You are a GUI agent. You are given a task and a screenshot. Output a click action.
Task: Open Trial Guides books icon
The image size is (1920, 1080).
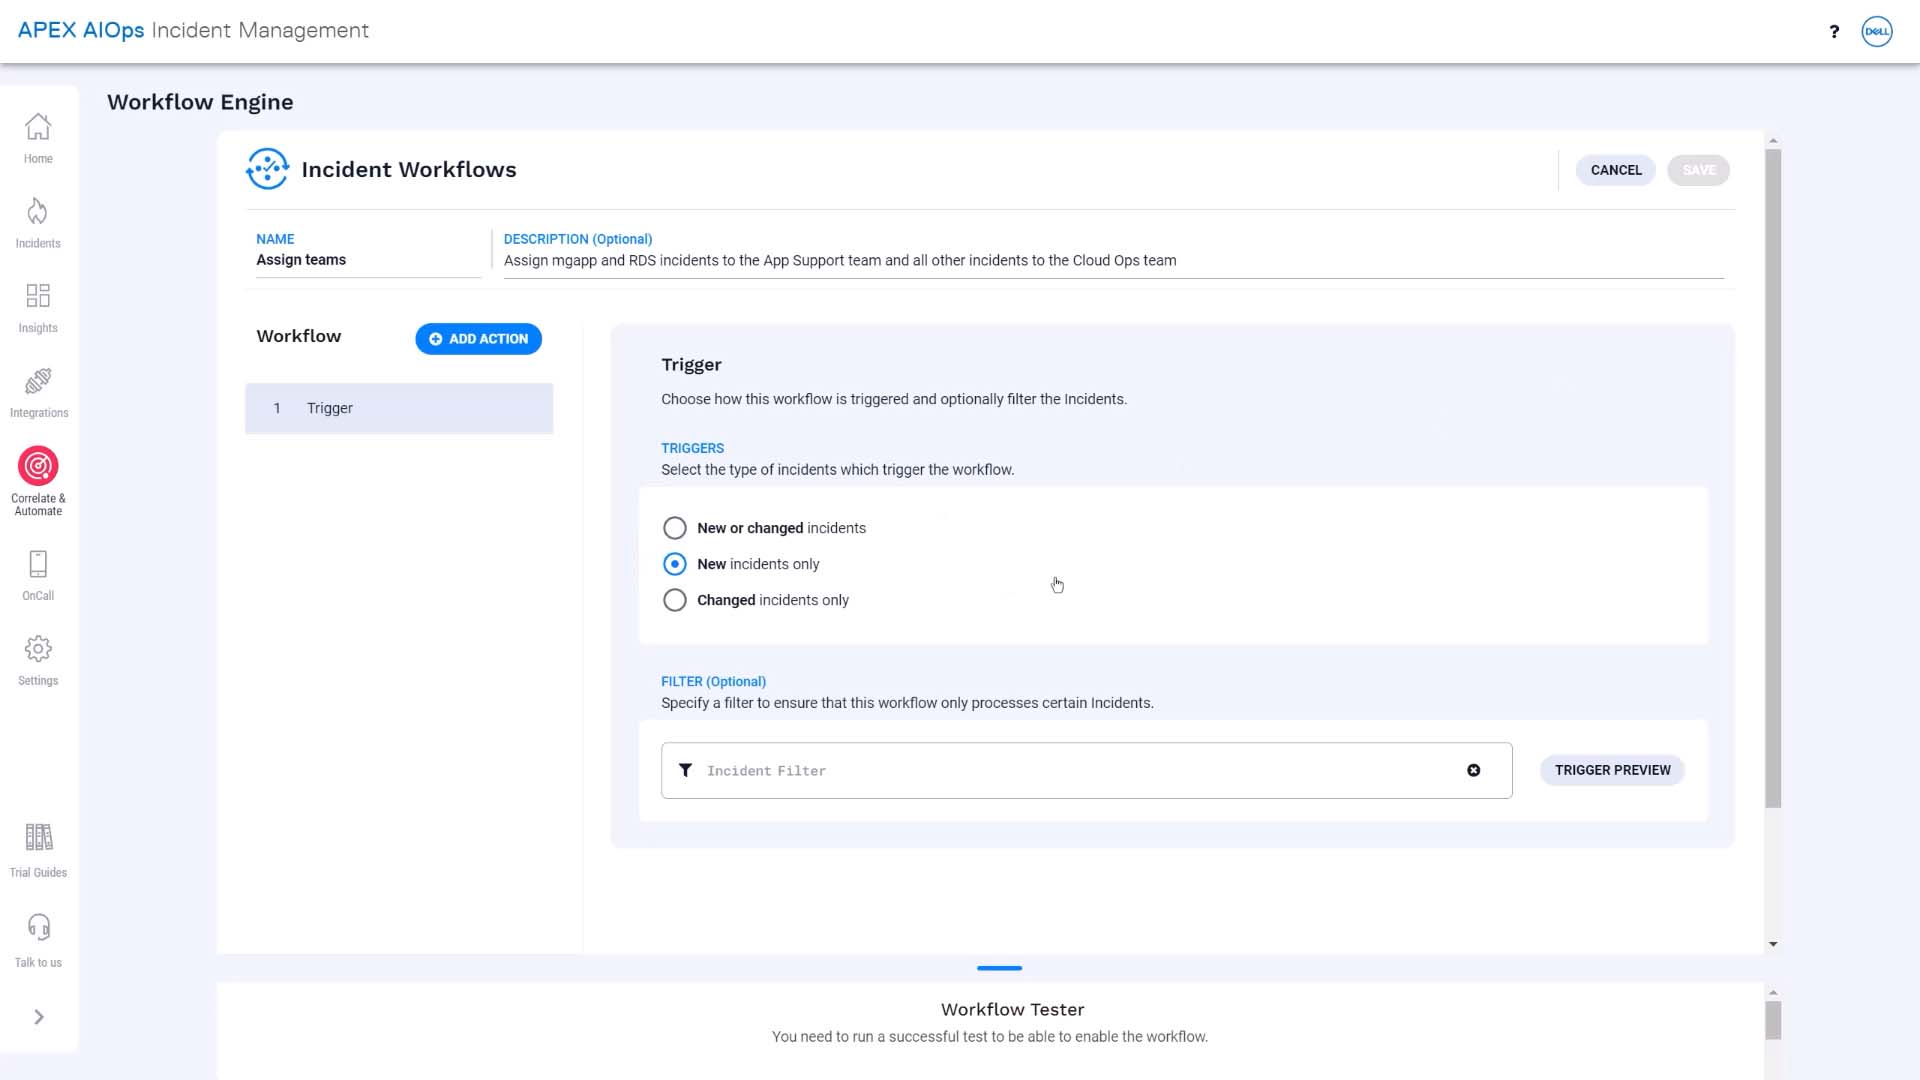tap(38, 837)
